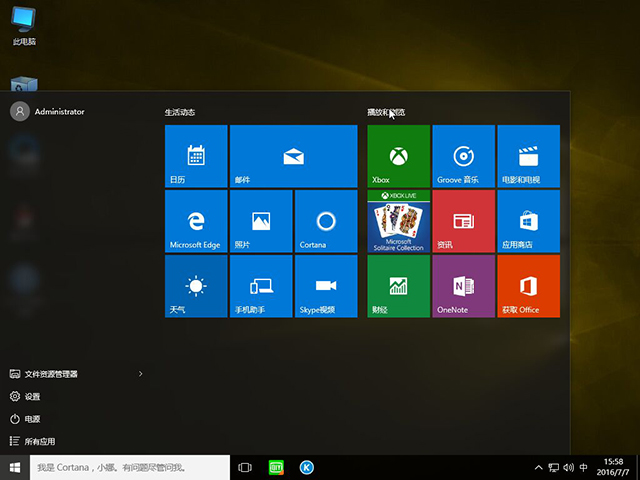Expand 文件资源管理器 jump list arrow

[x=140, y=374]
